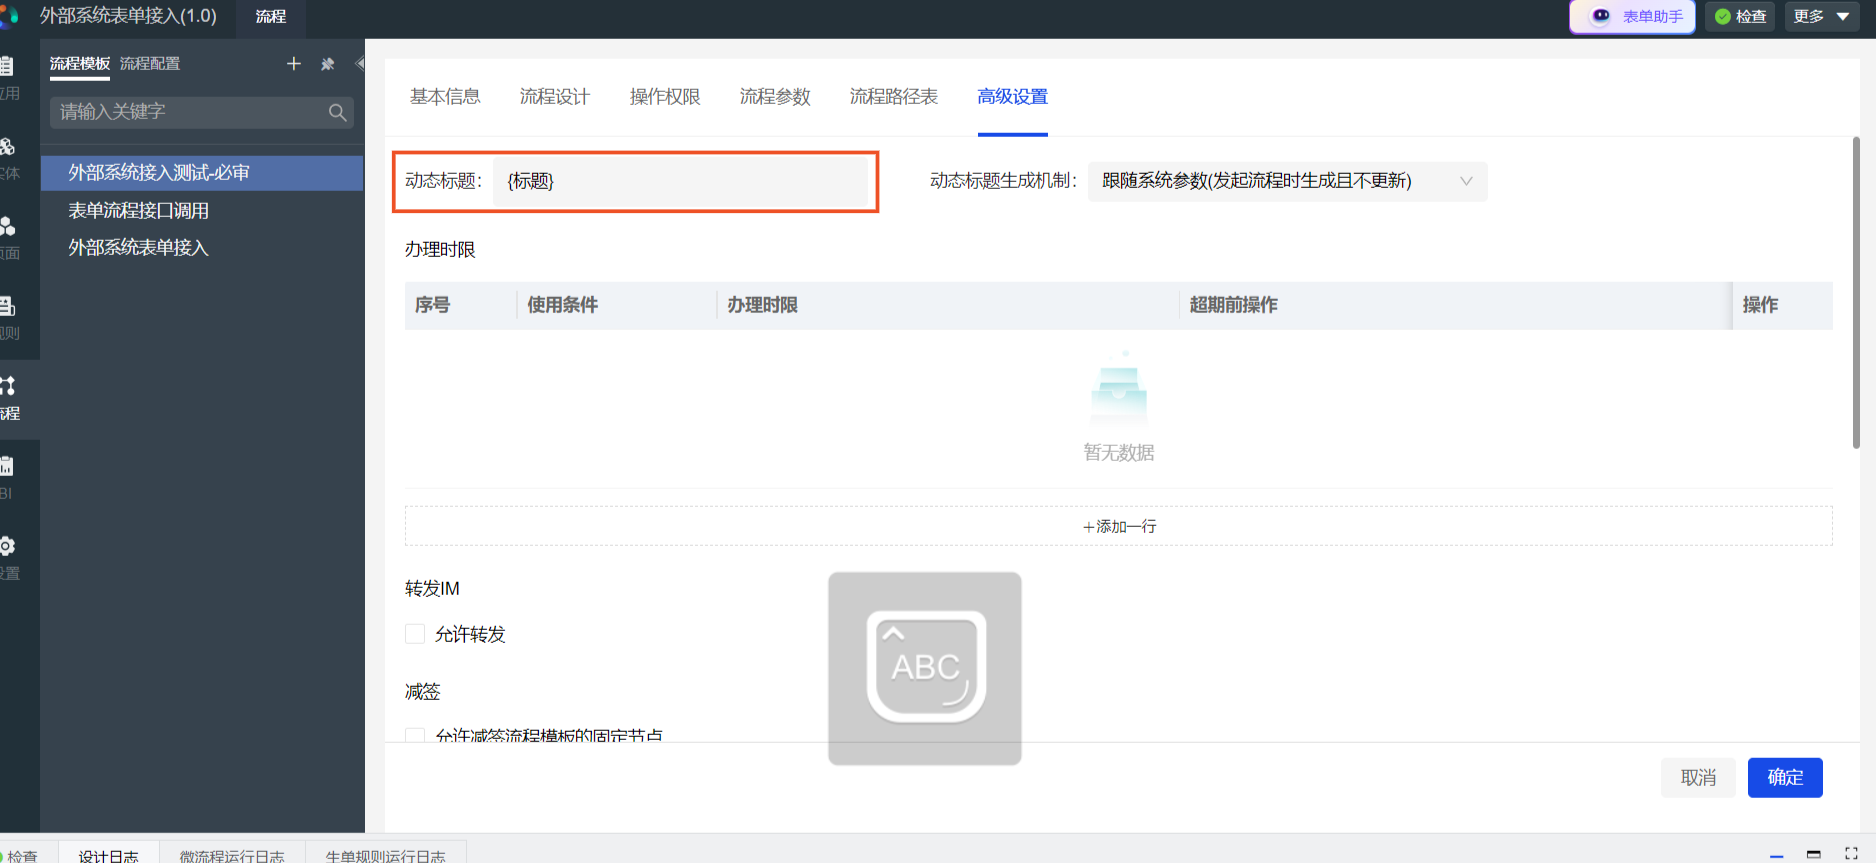1876x863 pixels.
Task: Open the BI section in left sidebar
Action: [x=8, y=476]
